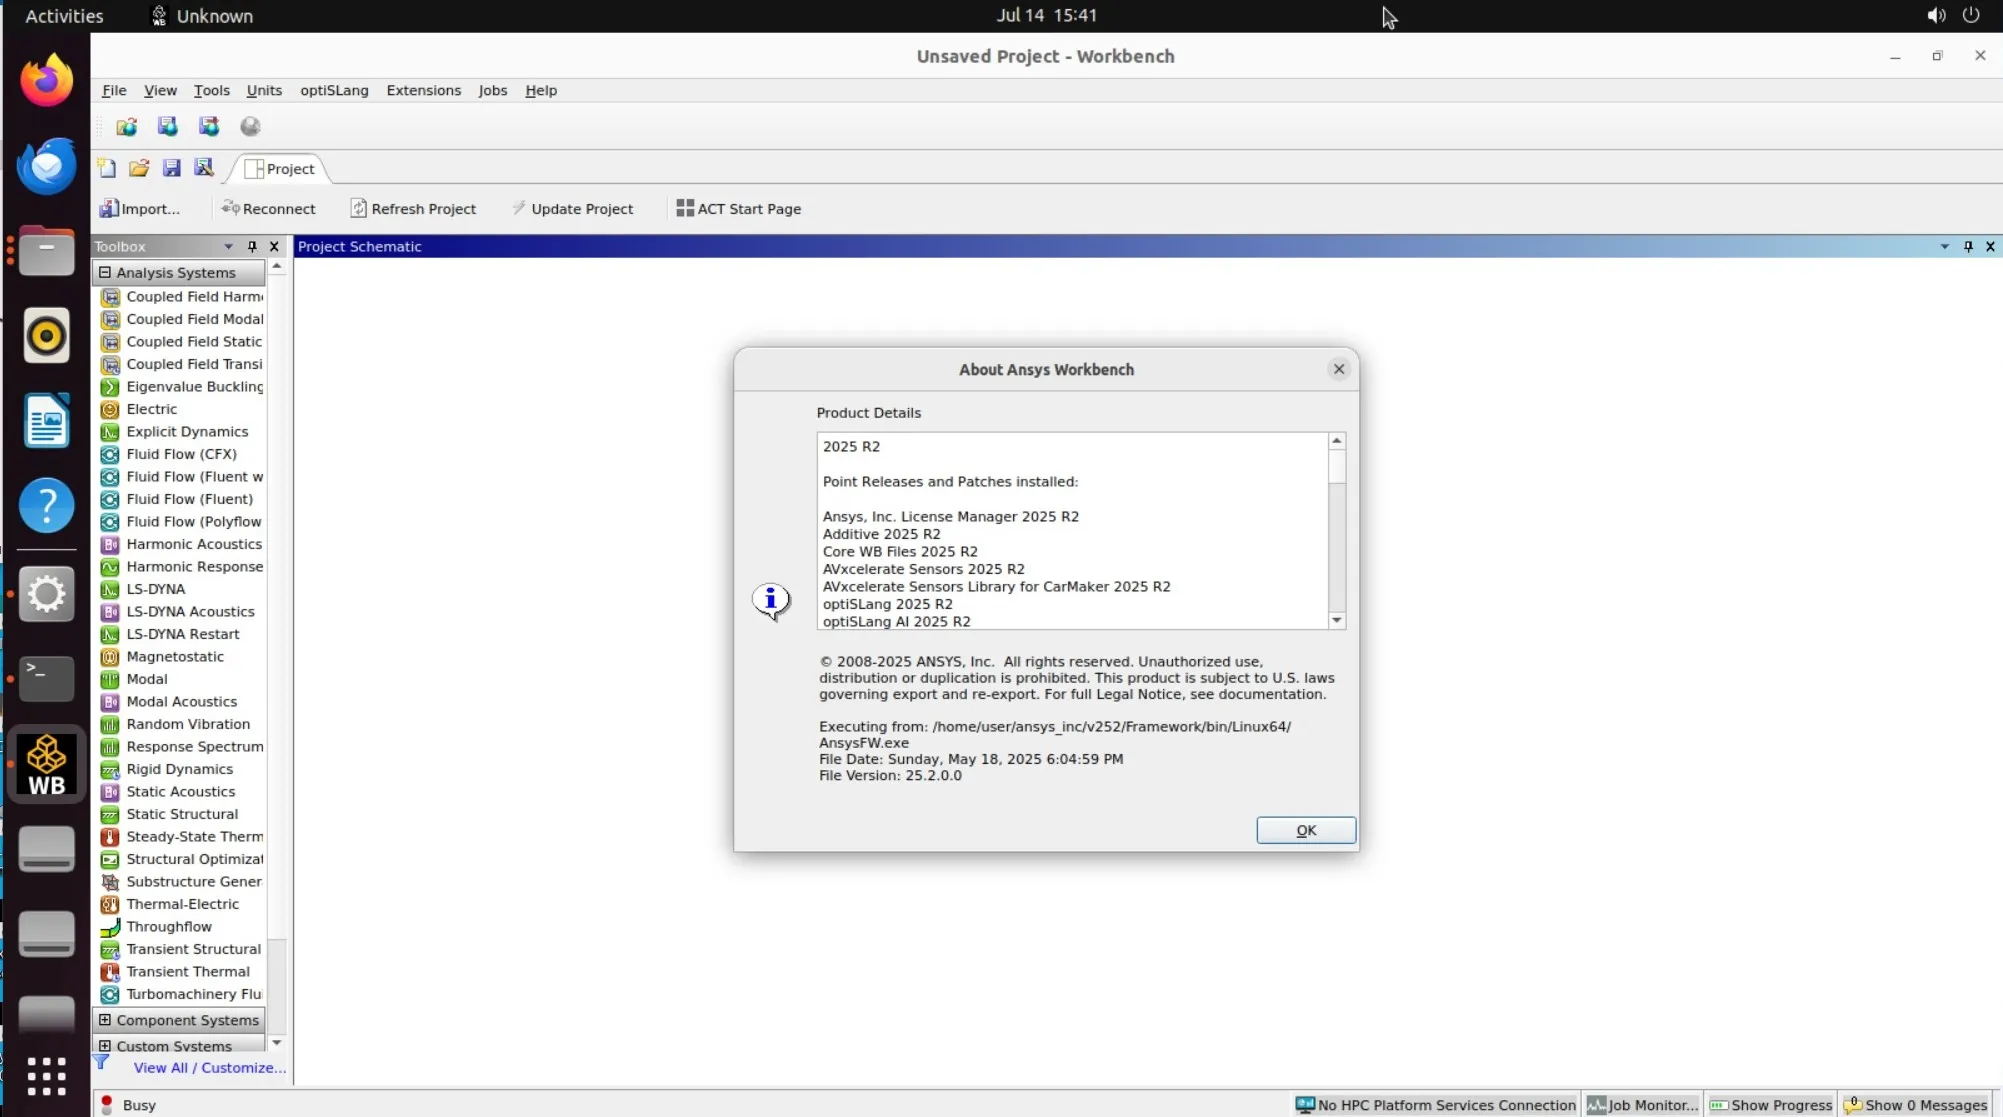Toggle the Toolbox panel pin
The width and height of the screenshot is (2003, 1117).
[x=252, y=246]
